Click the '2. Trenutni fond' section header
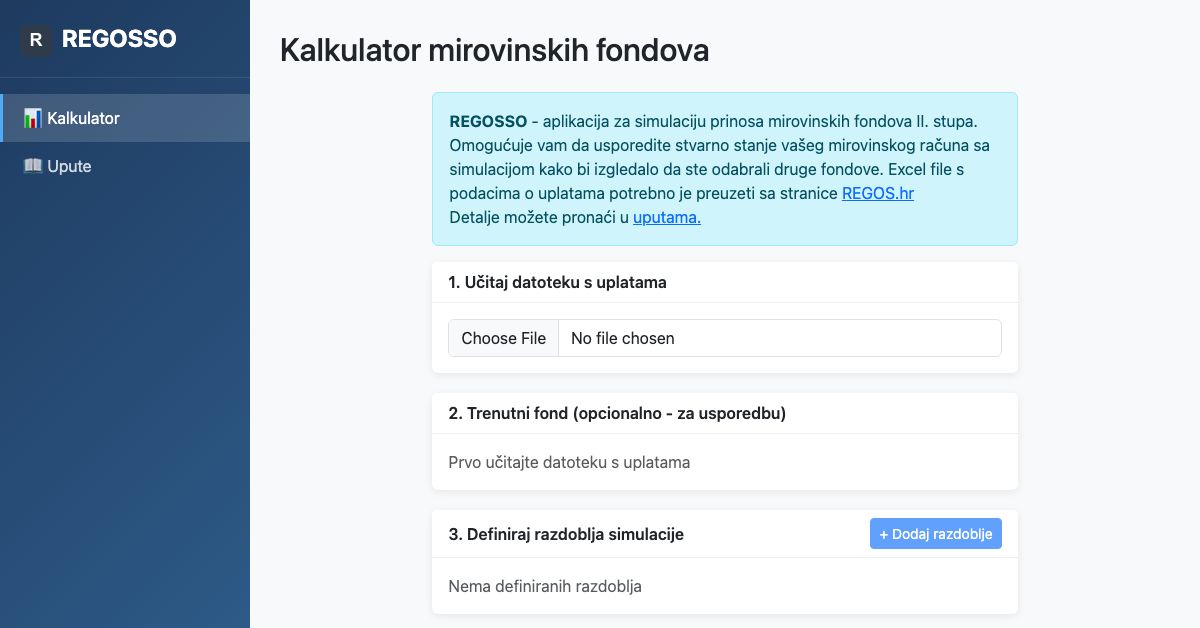Screen dimensions: 1200x628 [617, 413]
